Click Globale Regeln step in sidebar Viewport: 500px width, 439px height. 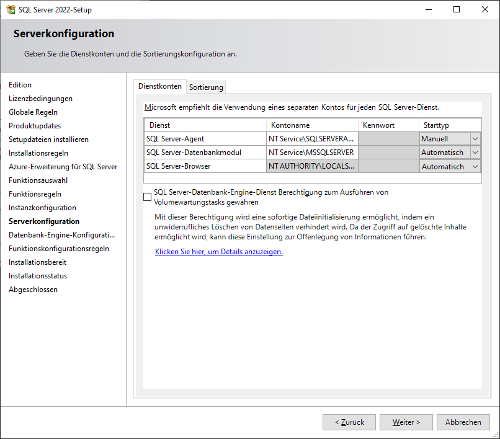pyautogui.click(x=33, y=112)
